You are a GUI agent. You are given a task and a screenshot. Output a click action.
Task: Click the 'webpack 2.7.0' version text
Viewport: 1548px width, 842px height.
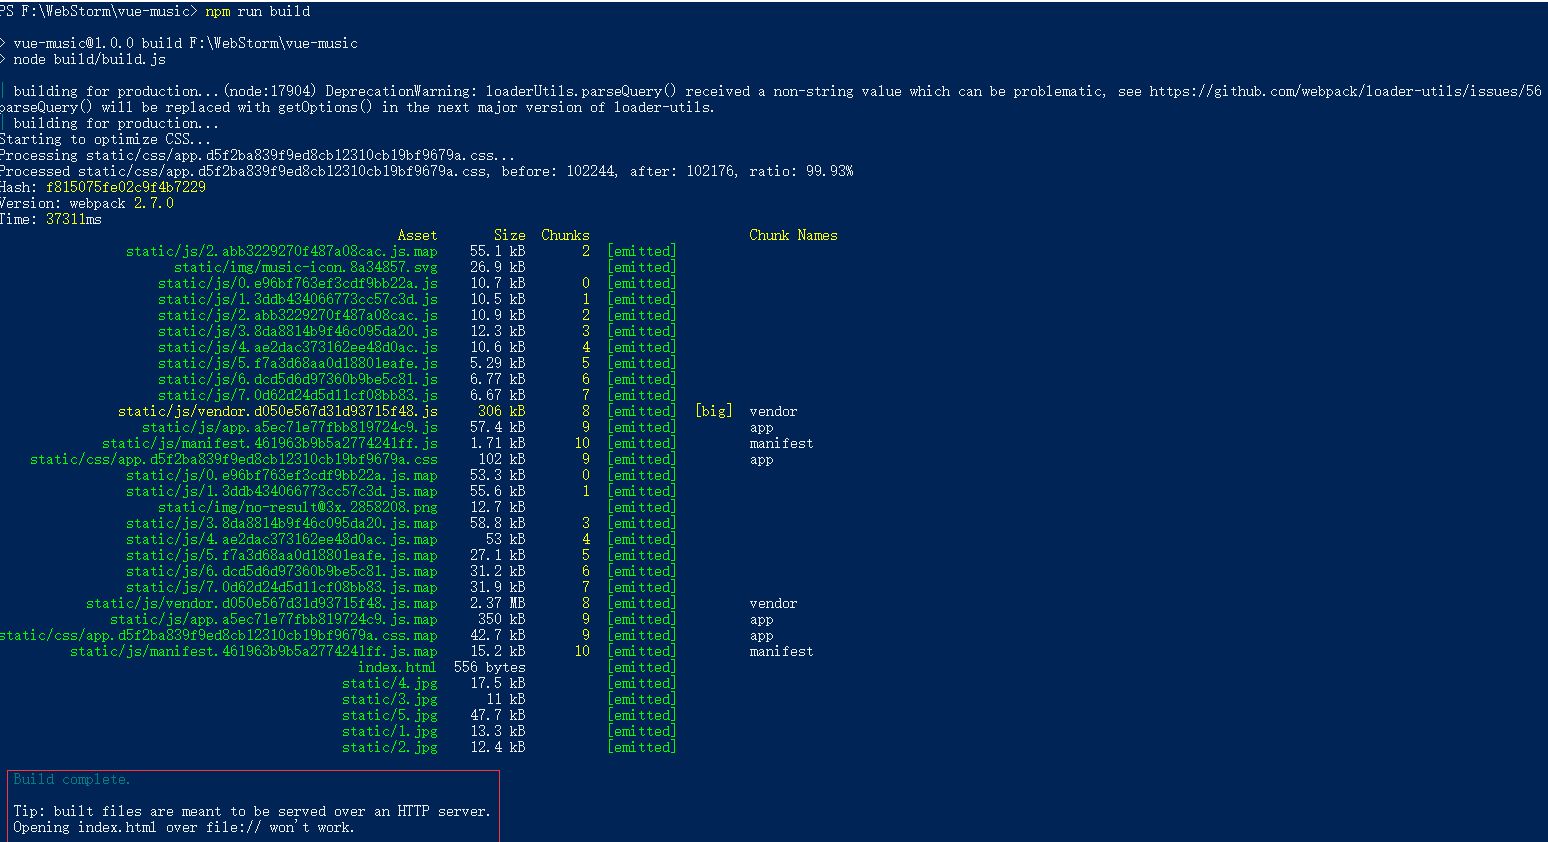(x=122, y=203)
